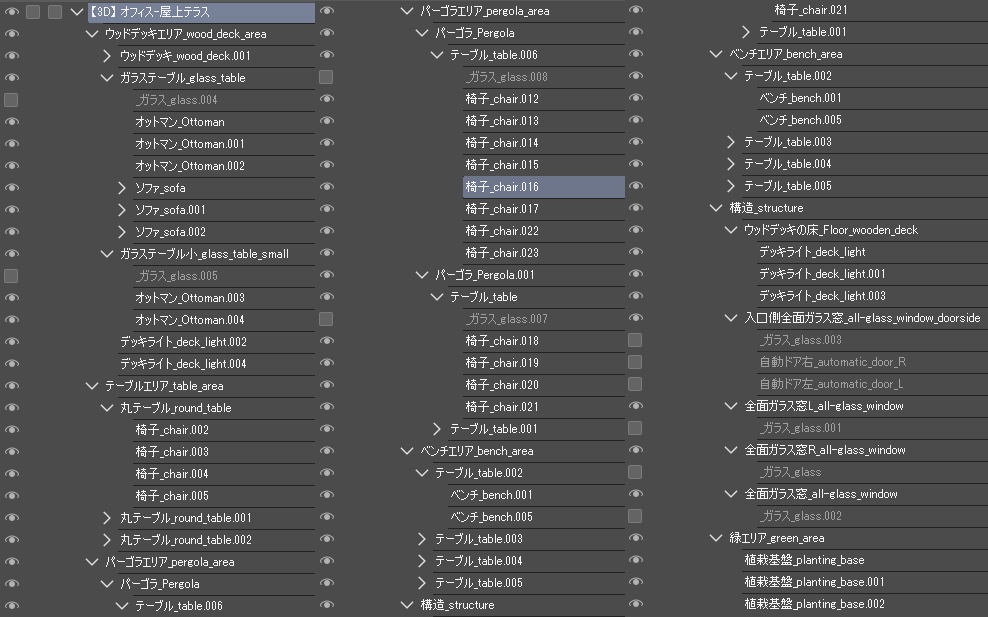Hide 緑エリア_green_area with its eye icon
Image resolution: width=988 pixels, height=617 pixels.
coord(636,538)
